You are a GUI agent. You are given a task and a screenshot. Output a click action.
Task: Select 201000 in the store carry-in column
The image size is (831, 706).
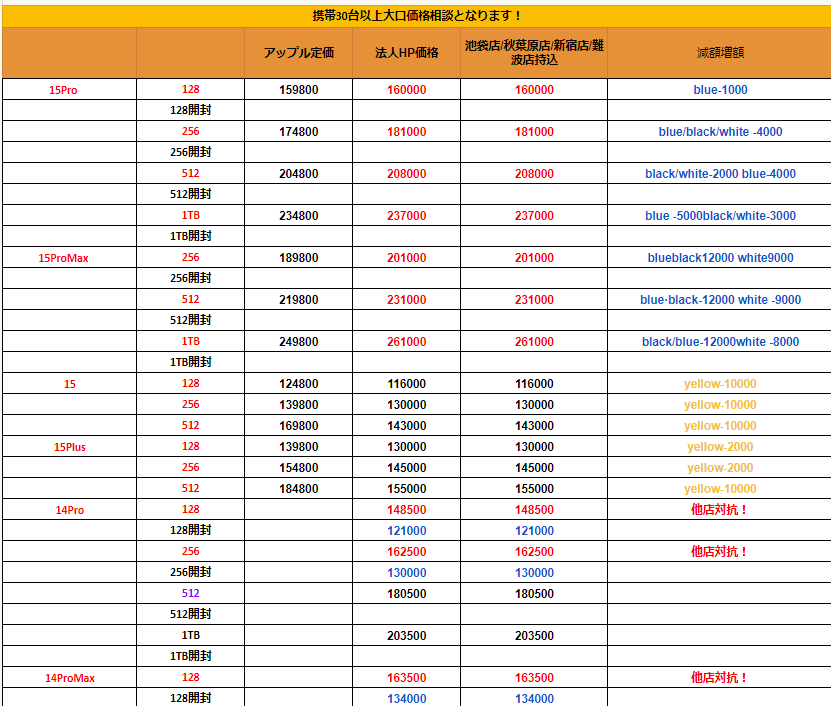(534, 258)
